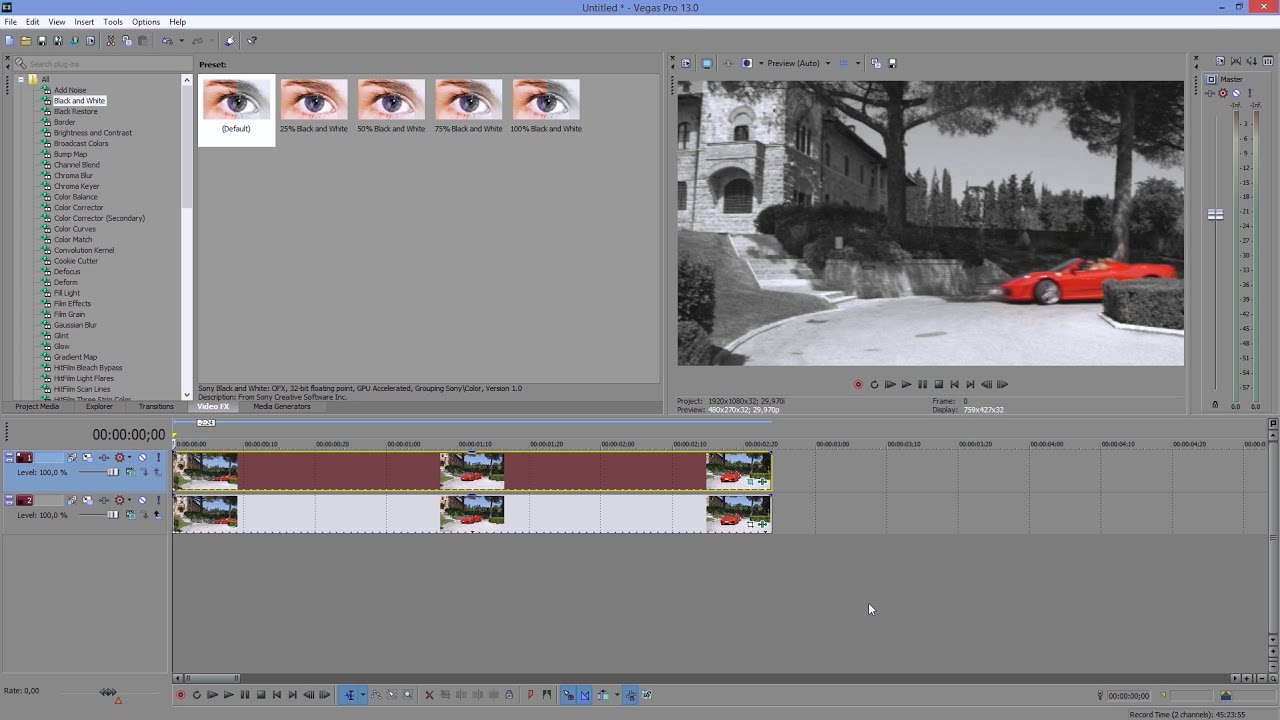1280x720 pixels.
Task: Toggle Enable Snapping in bottom toolbar
Action: pos(568,695)
